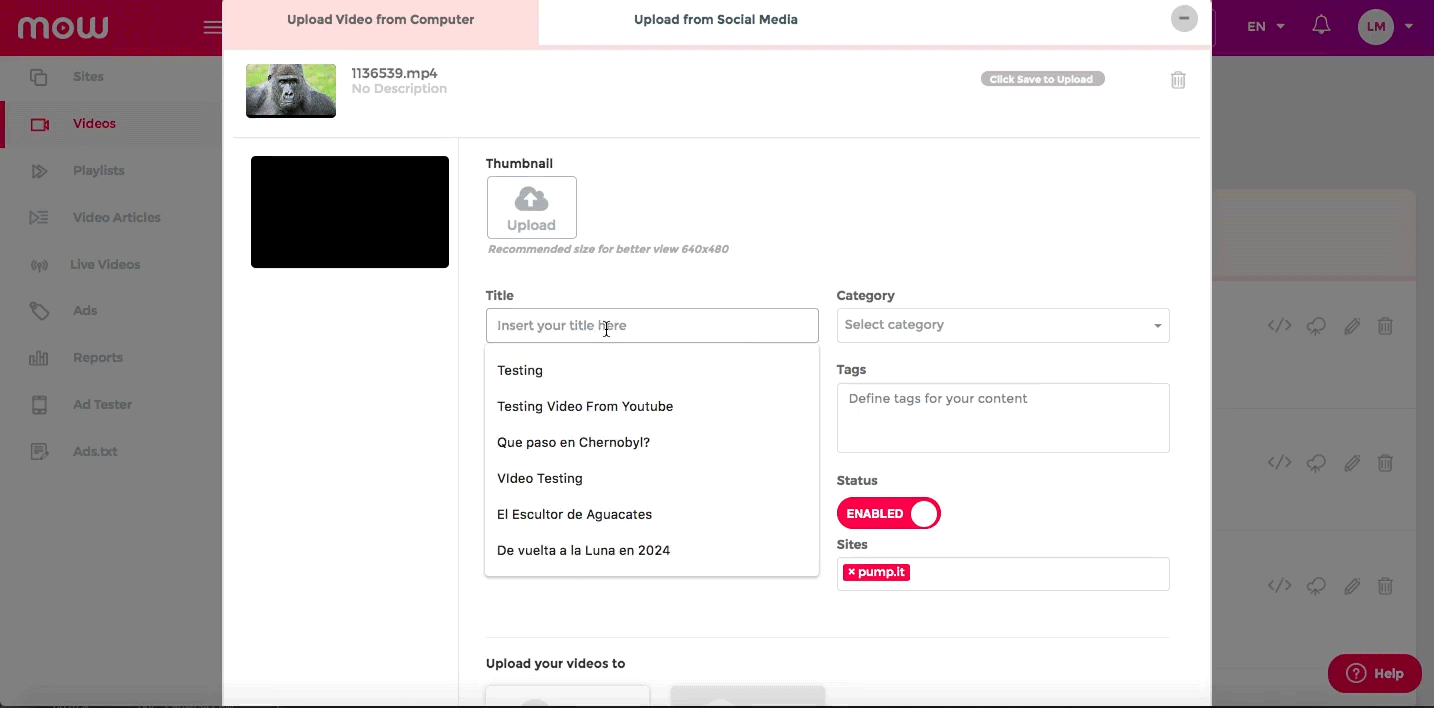
Task: Click the Ads tag icon in sidebar
Action: click(x=39, y=311)
